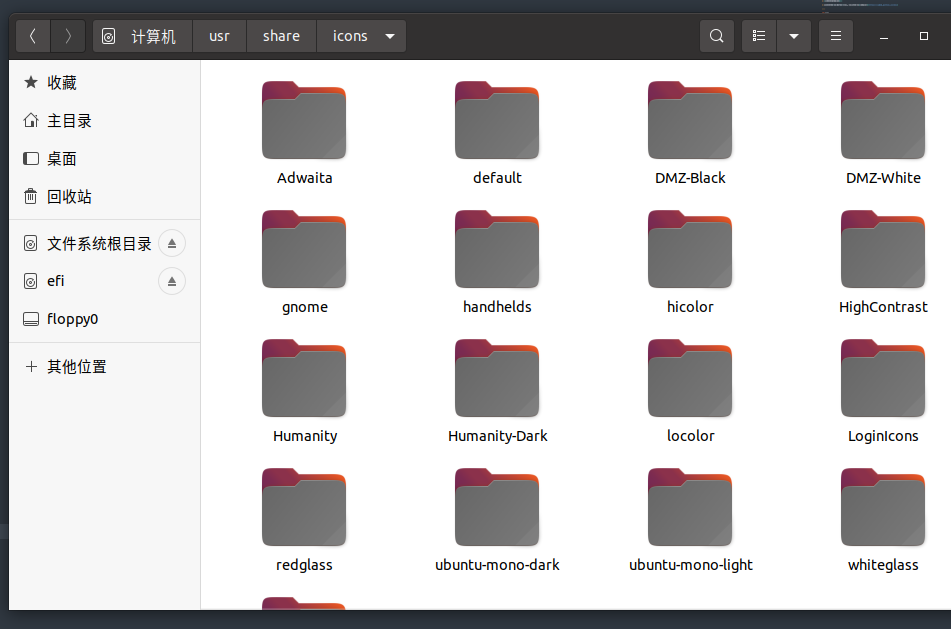951x629 pixels.
Task: Click the 'gnome' folder name label
Action: (304, 308)
